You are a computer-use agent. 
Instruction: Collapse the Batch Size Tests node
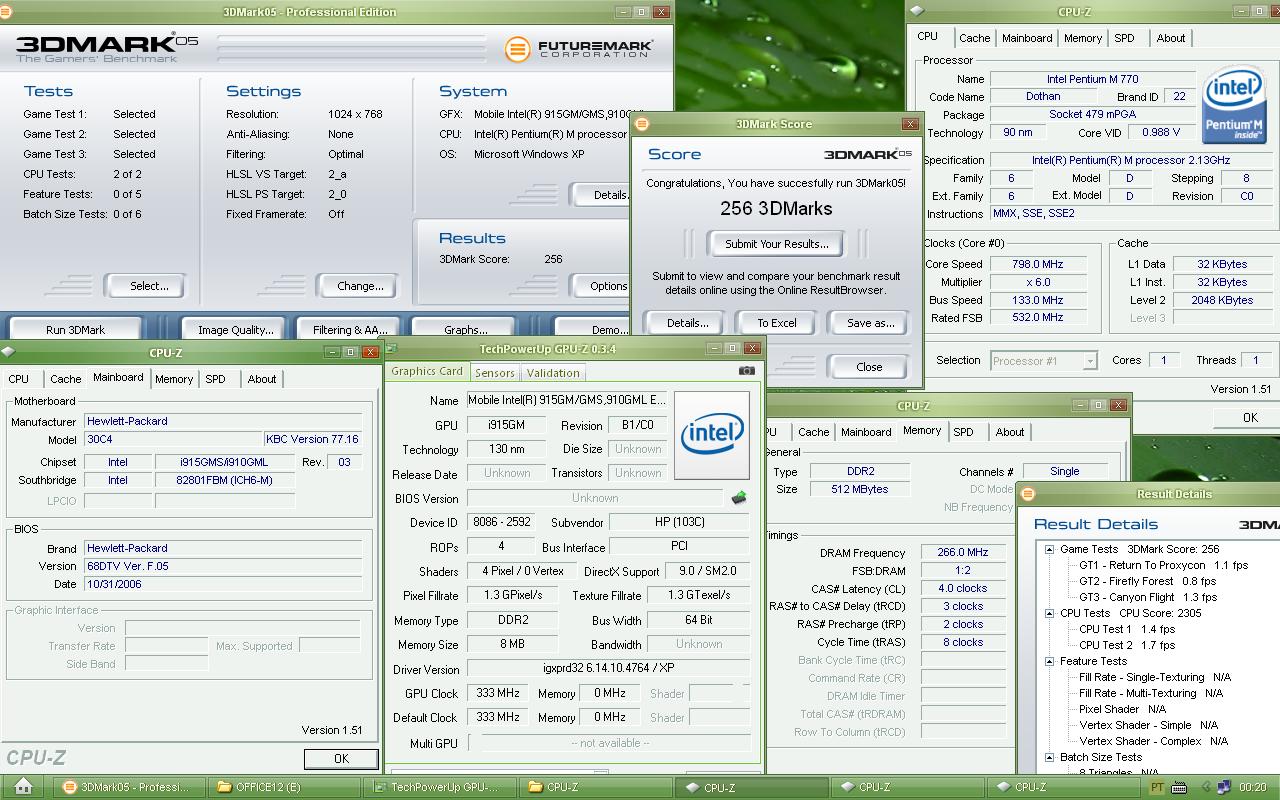coord(1049,757)
